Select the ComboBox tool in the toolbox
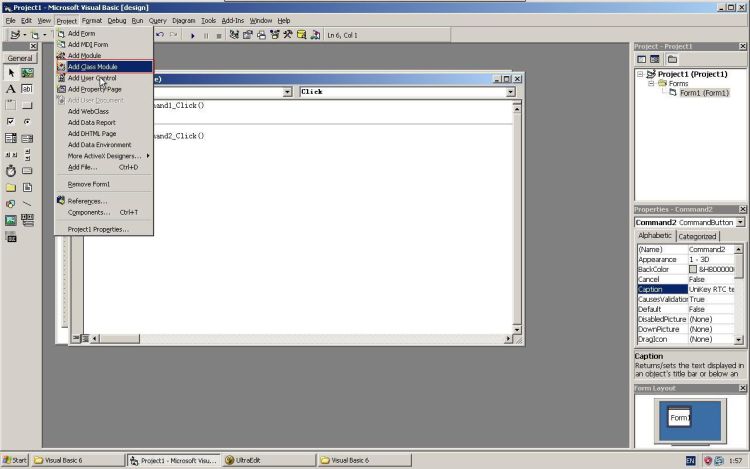This screenshot has width=750, height=469. click(11, 138)
